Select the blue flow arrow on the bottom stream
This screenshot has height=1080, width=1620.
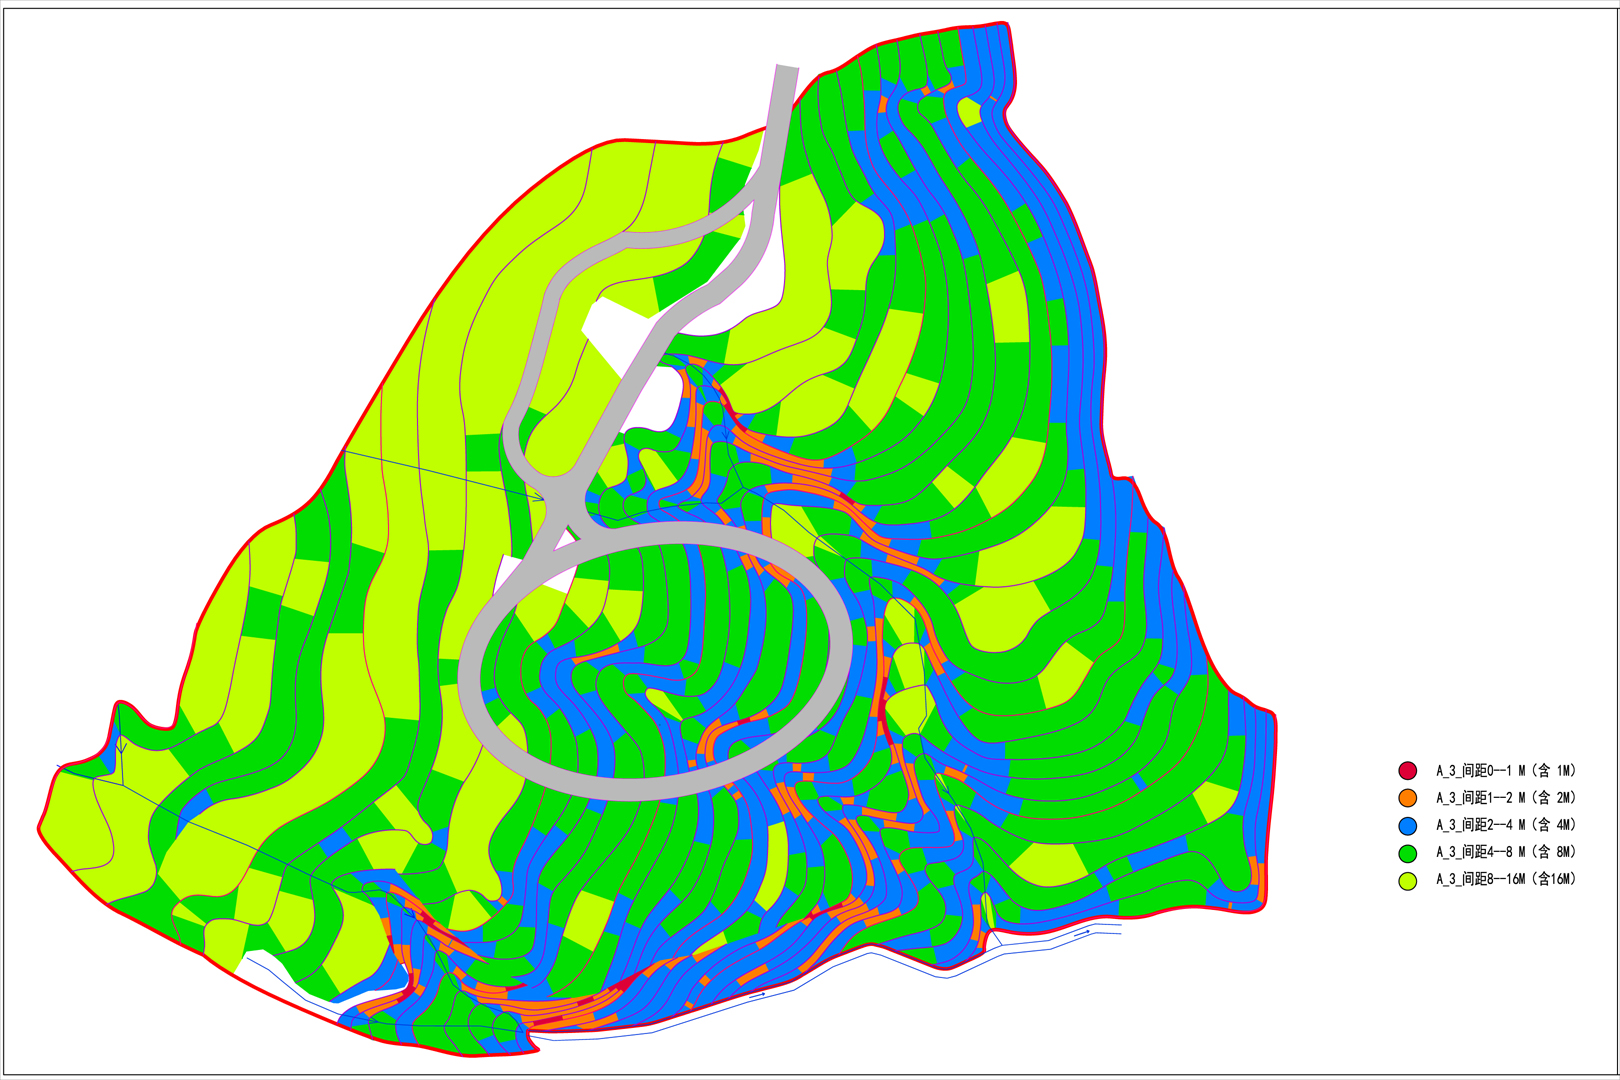point(758,996)
